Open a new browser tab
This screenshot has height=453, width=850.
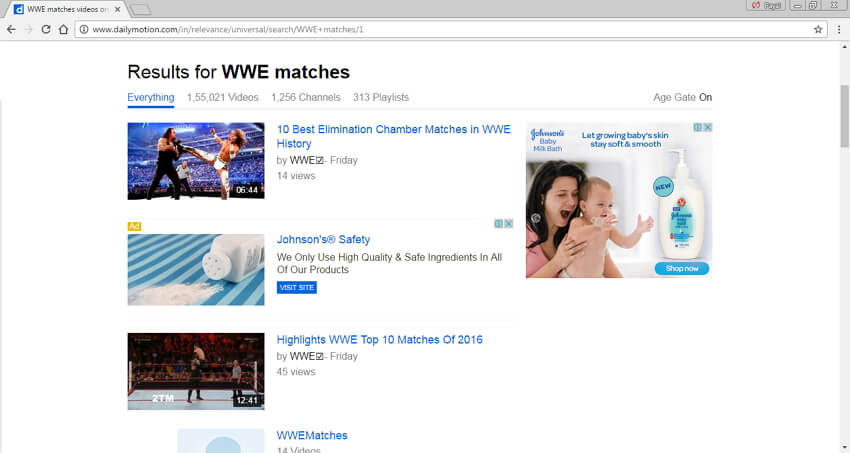point(141,9)
